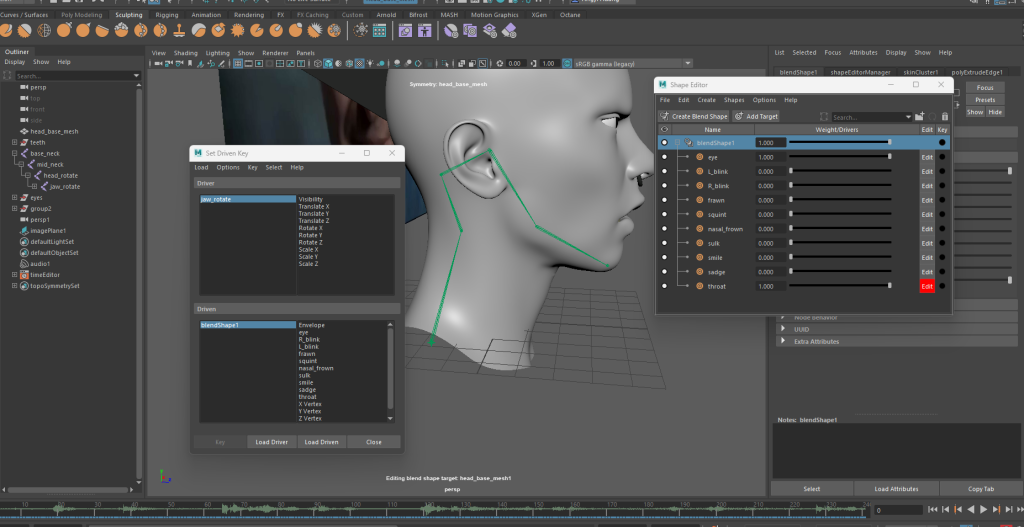Expand the teeth group in Outliner

(x=14, y=142)
